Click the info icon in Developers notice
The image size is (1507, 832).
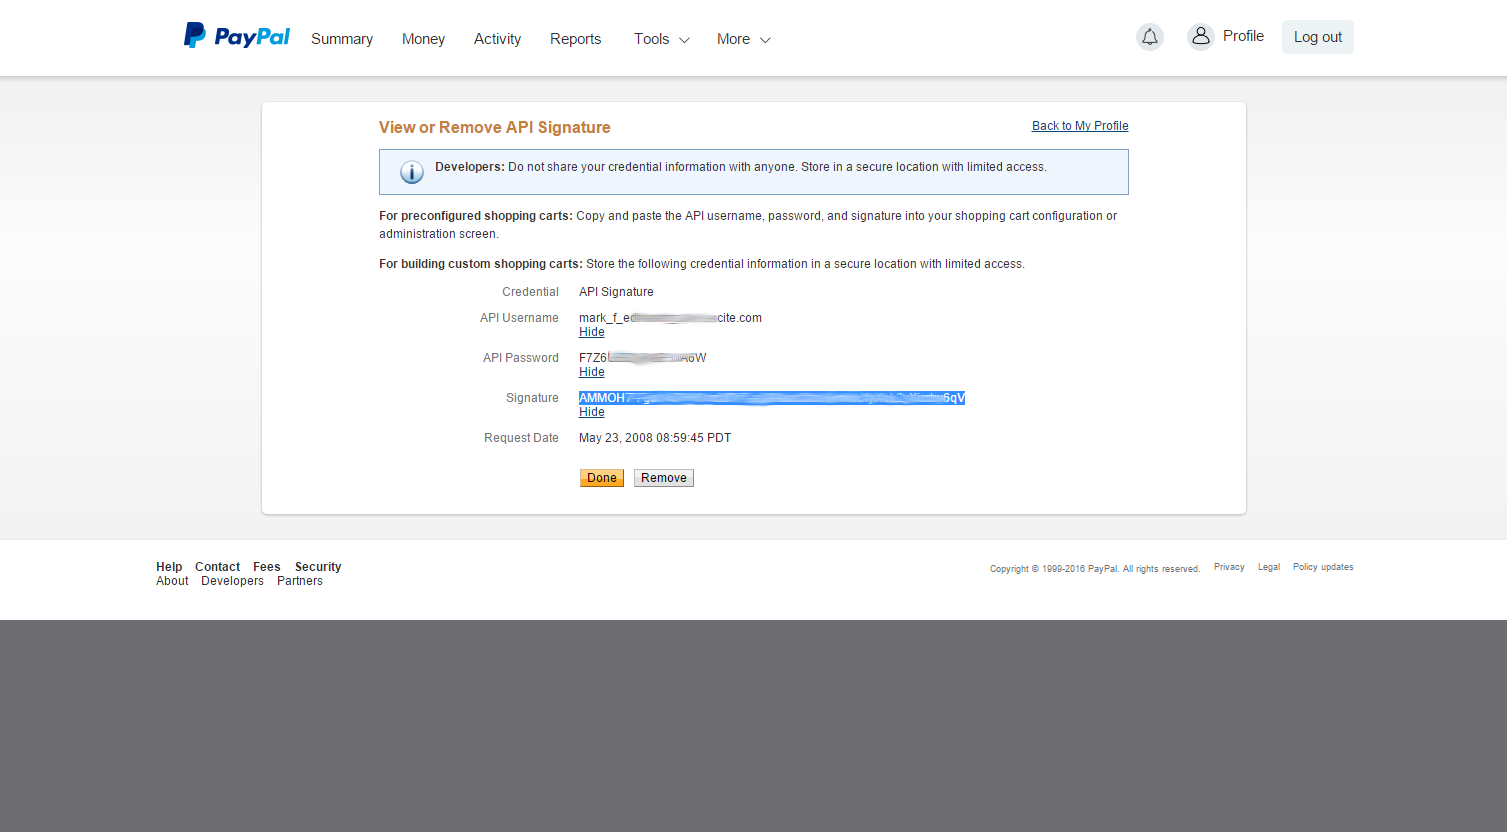[x=412, y=172]
